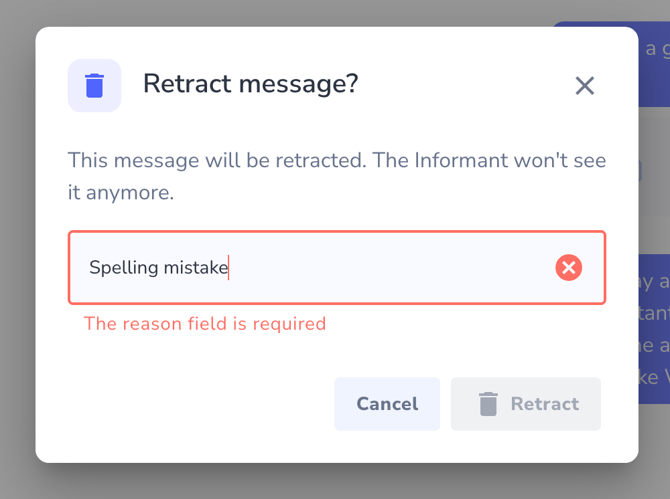Click the "it anymore." line of the description
Viewport: 670px width, 499px height.
[x=121, y=193]
